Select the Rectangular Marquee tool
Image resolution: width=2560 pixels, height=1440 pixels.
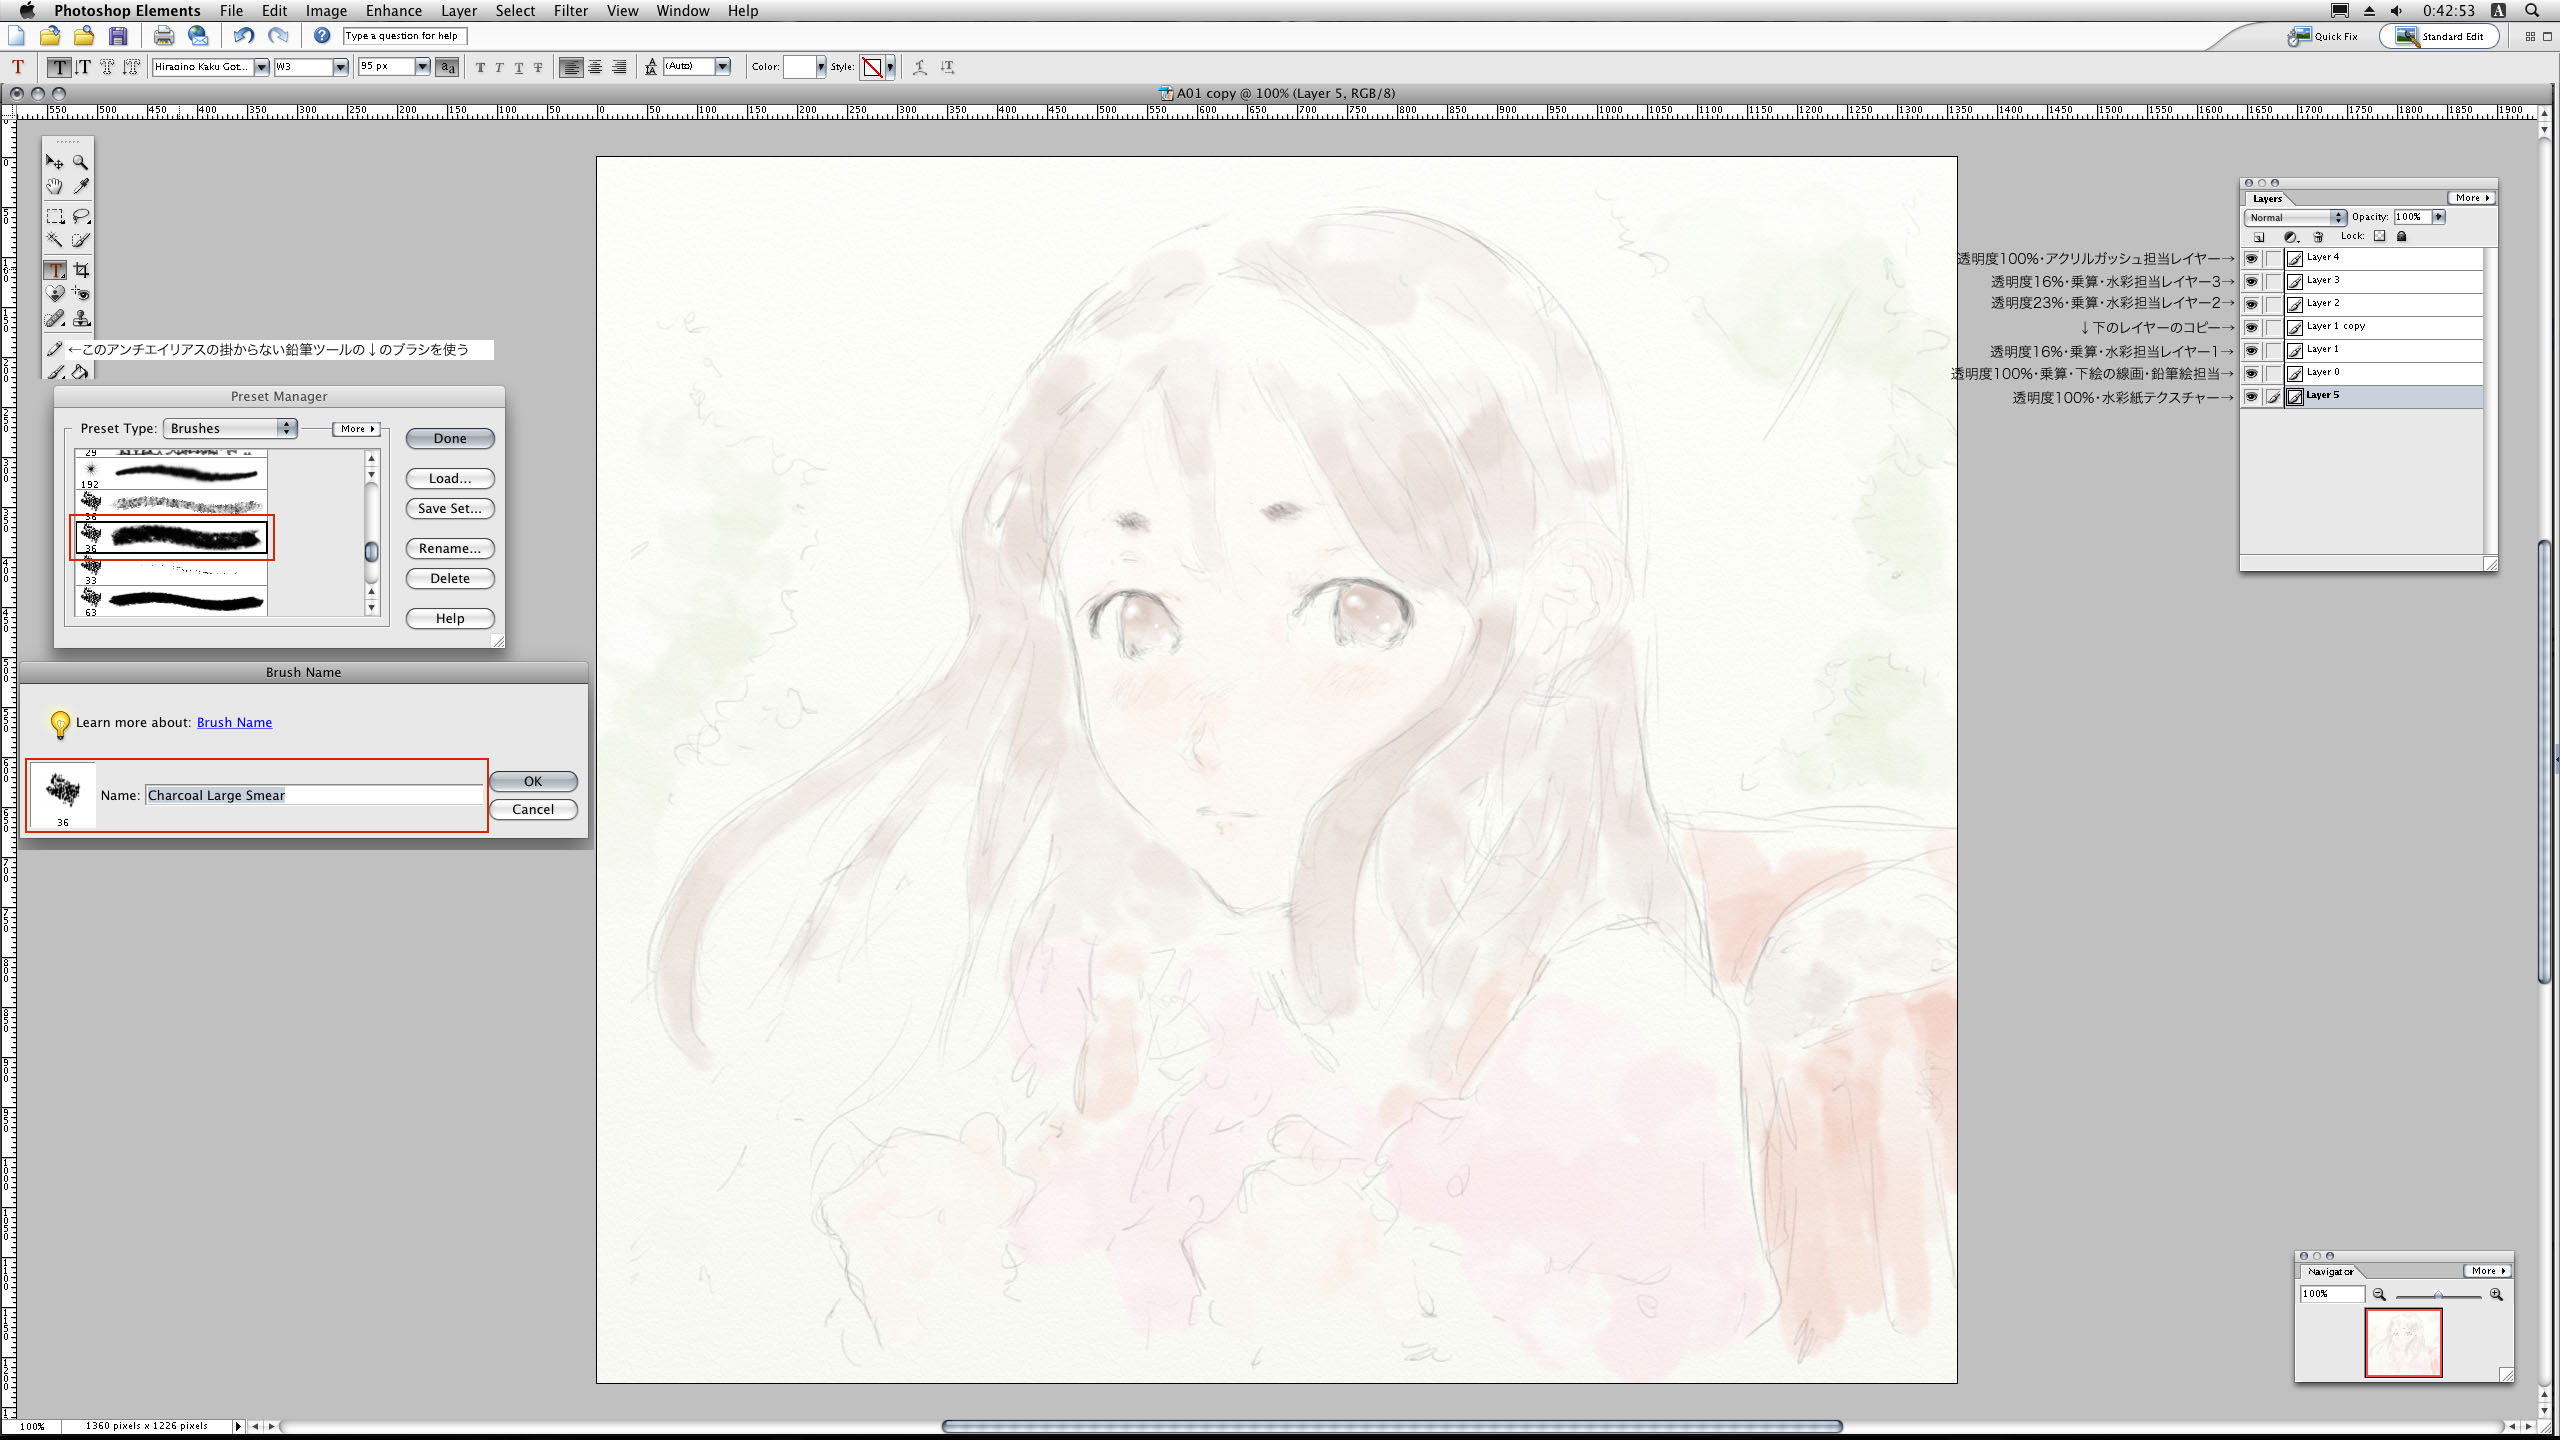coord(54,216)
